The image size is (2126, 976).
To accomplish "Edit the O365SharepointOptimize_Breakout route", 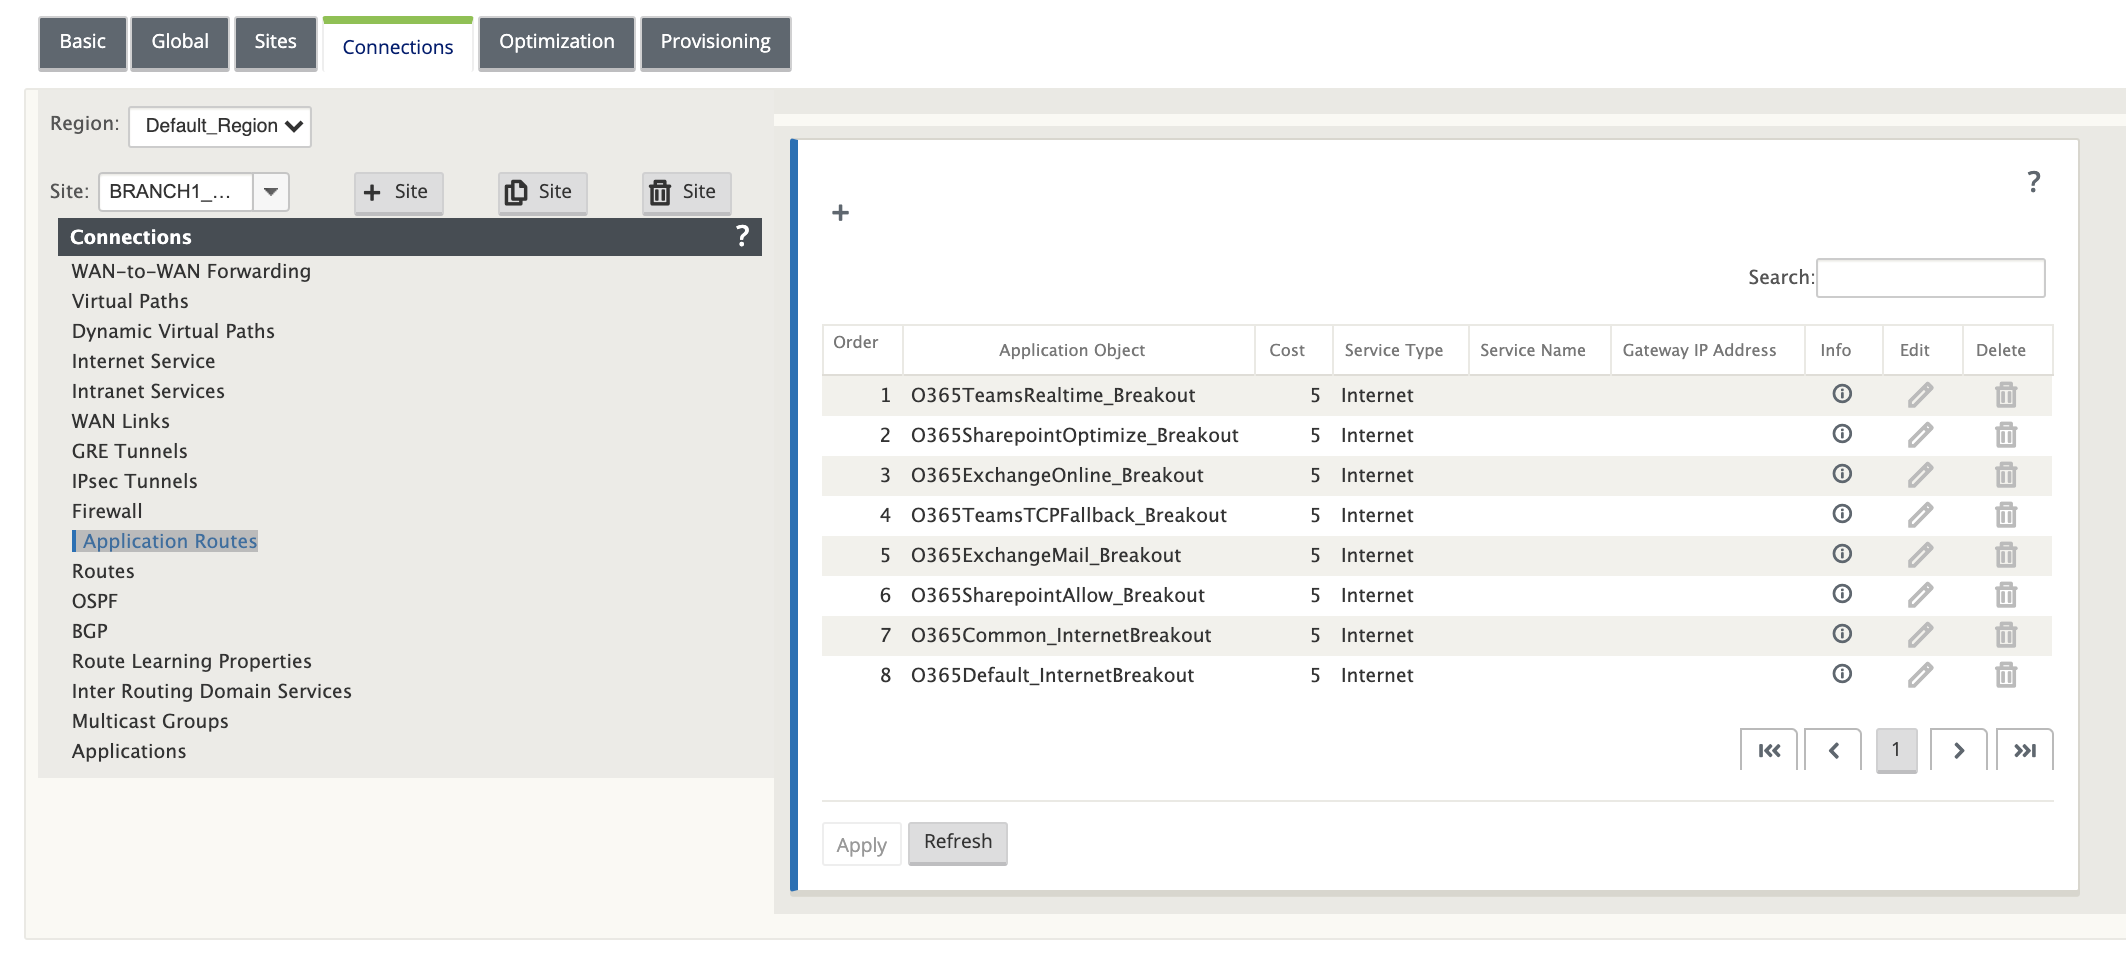I will pos(1920,435).
